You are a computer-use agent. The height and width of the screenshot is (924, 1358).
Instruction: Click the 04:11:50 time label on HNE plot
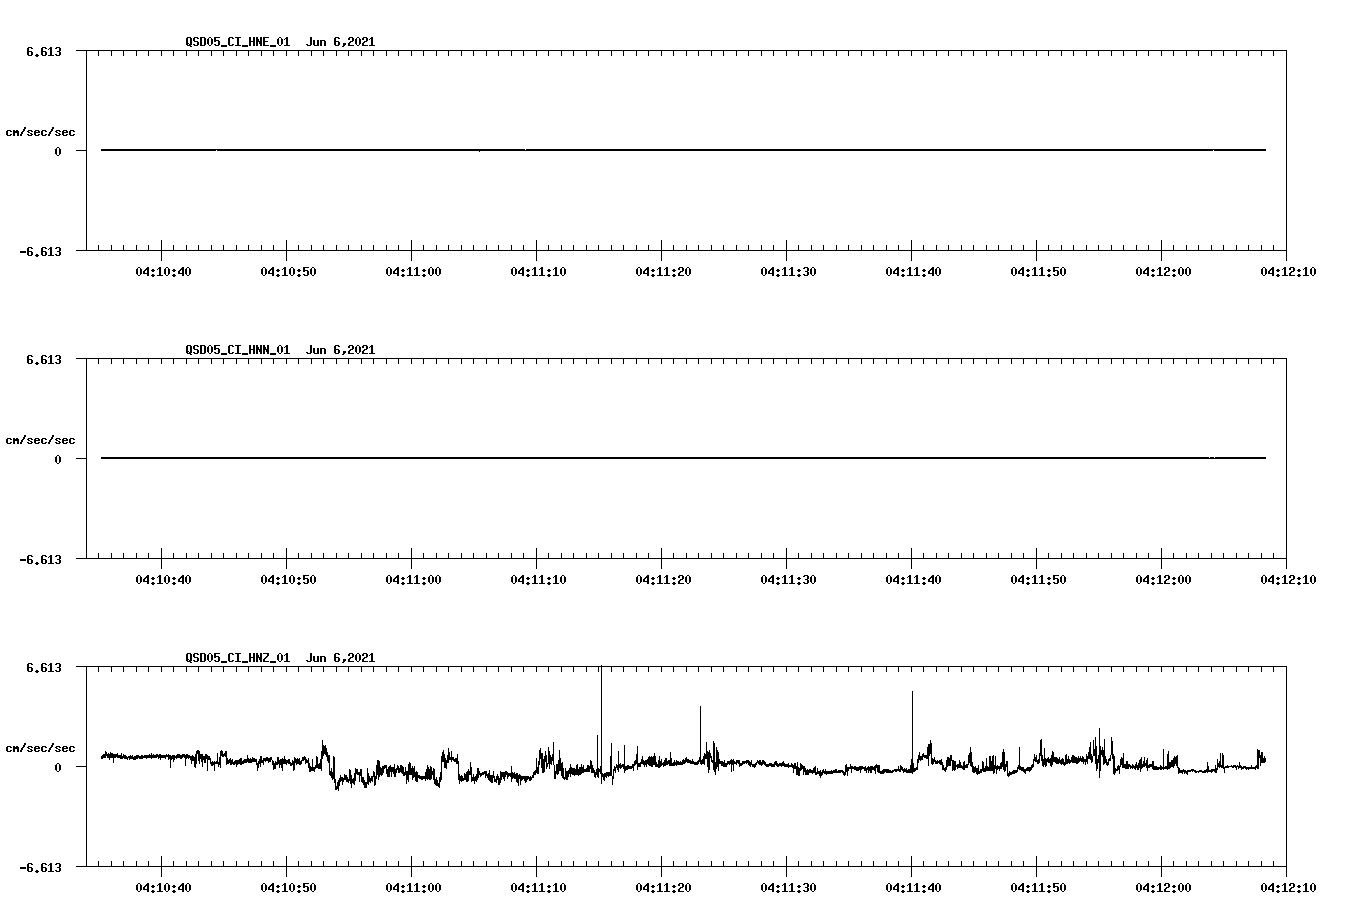1038,271
